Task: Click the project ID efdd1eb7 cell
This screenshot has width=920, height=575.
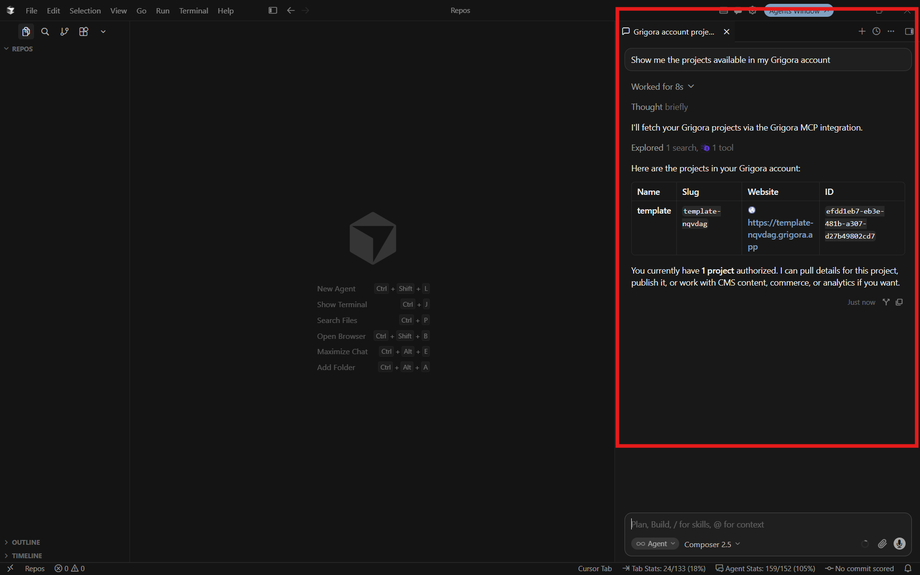Action: 854,224
